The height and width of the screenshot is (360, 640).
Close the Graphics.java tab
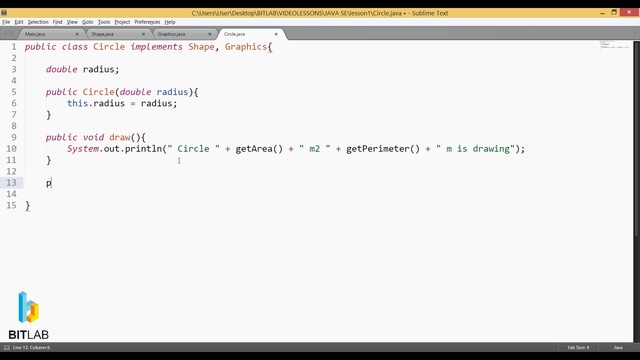[x=210, y=34]
